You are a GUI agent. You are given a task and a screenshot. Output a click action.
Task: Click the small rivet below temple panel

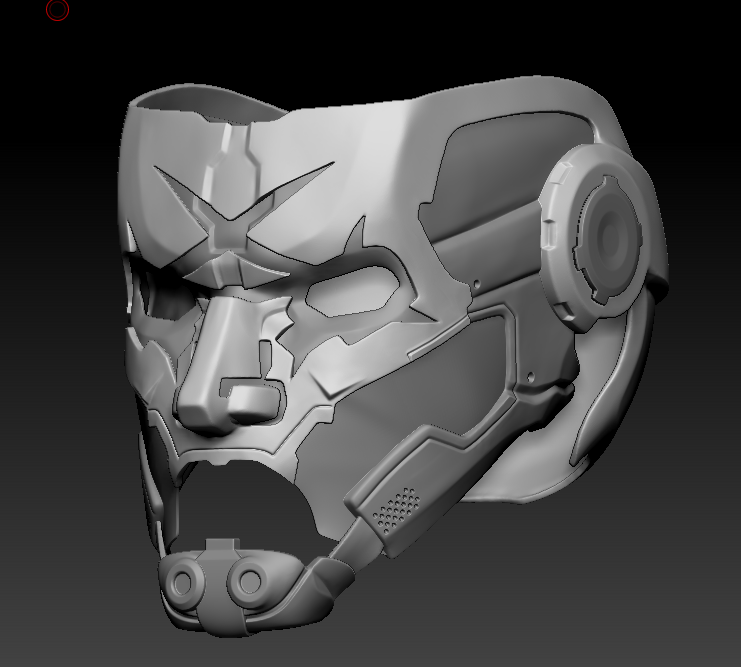point(478,284)
